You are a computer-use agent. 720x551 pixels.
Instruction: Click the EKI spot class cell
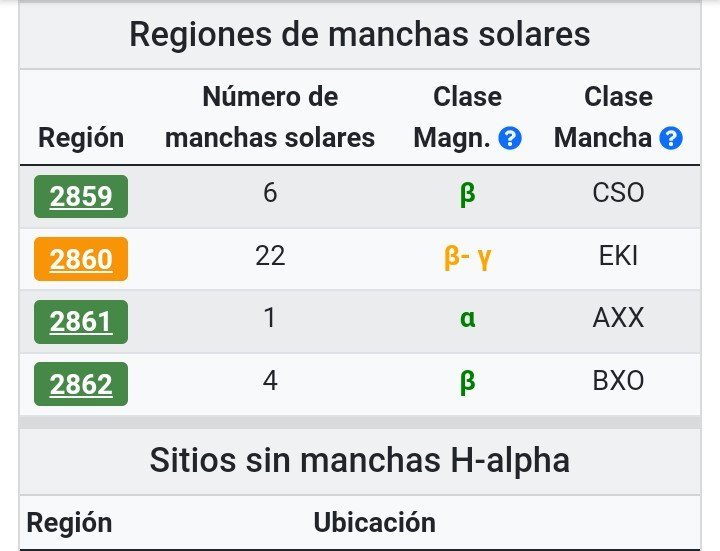point(618,256)
